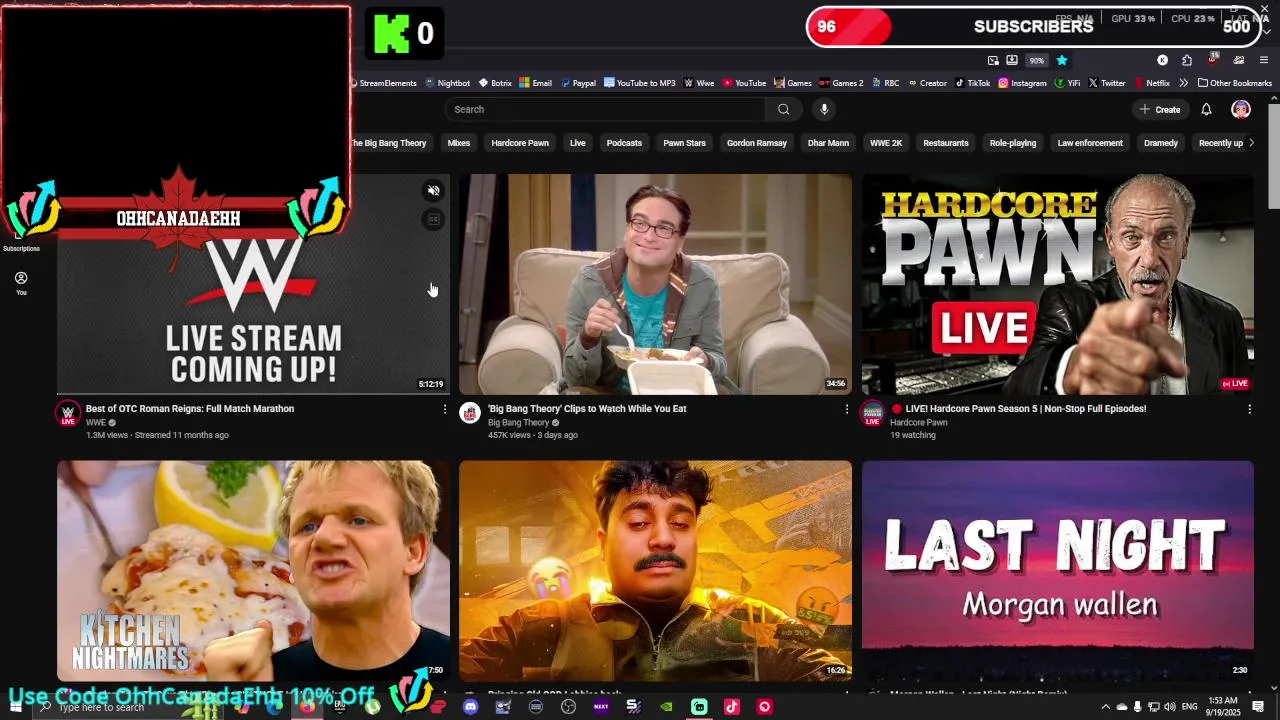
Task: Open YouTube notifications bell
Action: pyautogui.click(x=1206, y=109)
